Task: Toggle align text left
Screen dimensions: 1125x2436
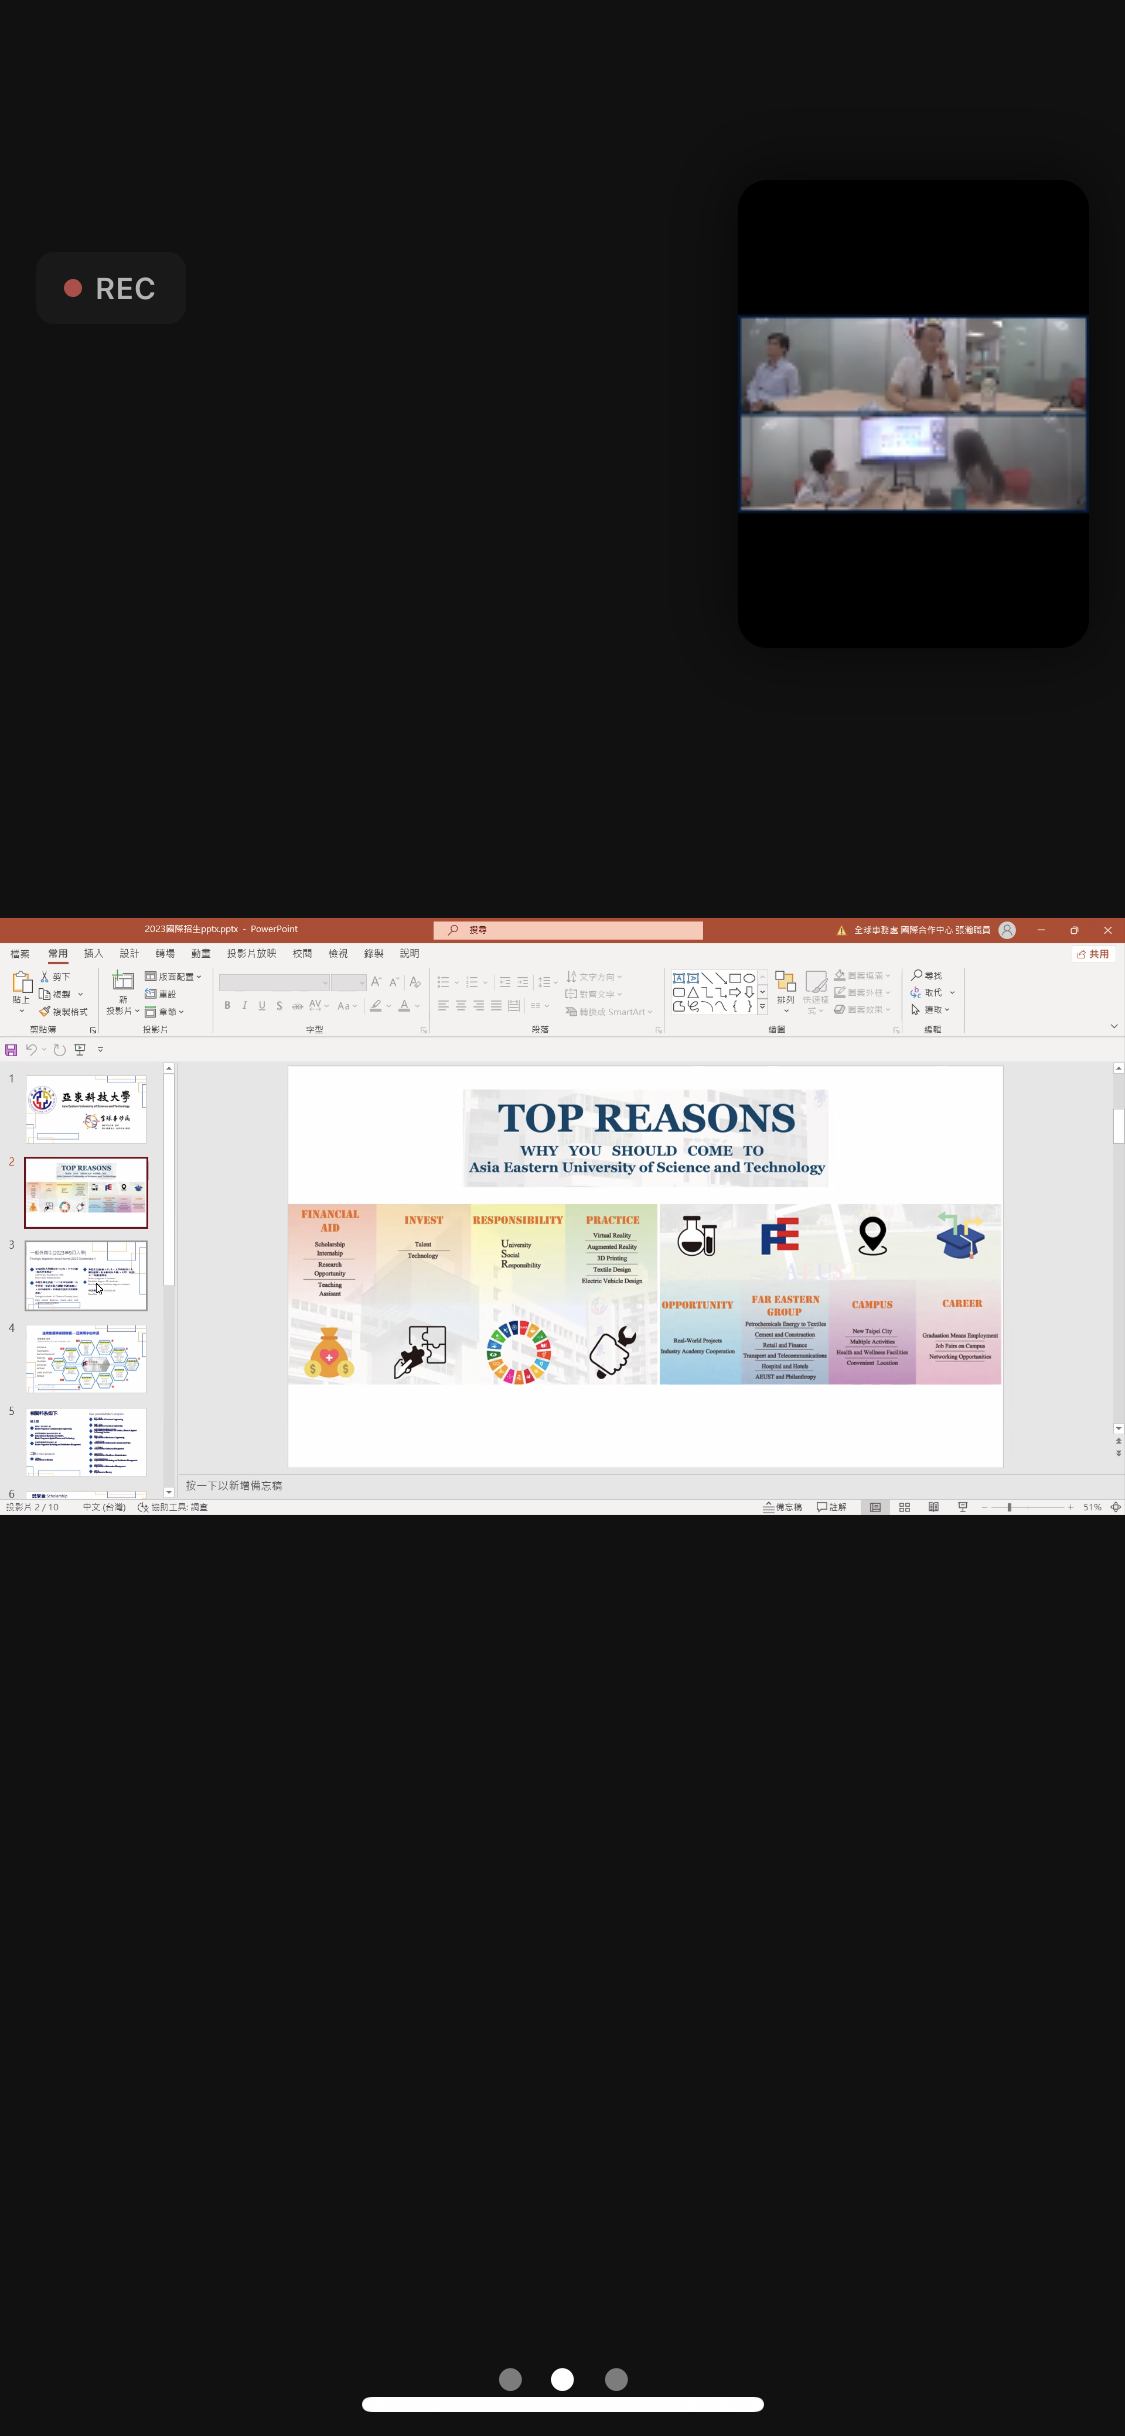Action: point(443,1006)
